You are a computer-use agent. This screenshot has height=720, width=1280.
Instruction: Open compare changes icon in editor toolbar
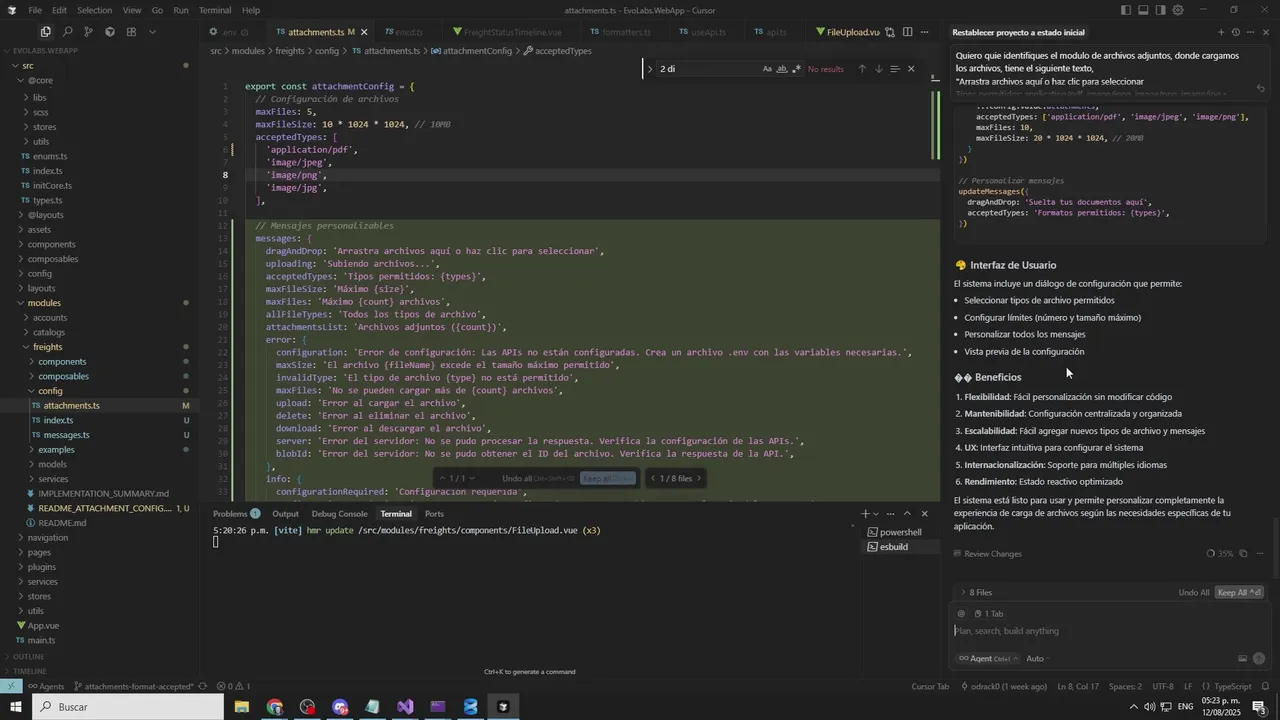coord(890,32)
